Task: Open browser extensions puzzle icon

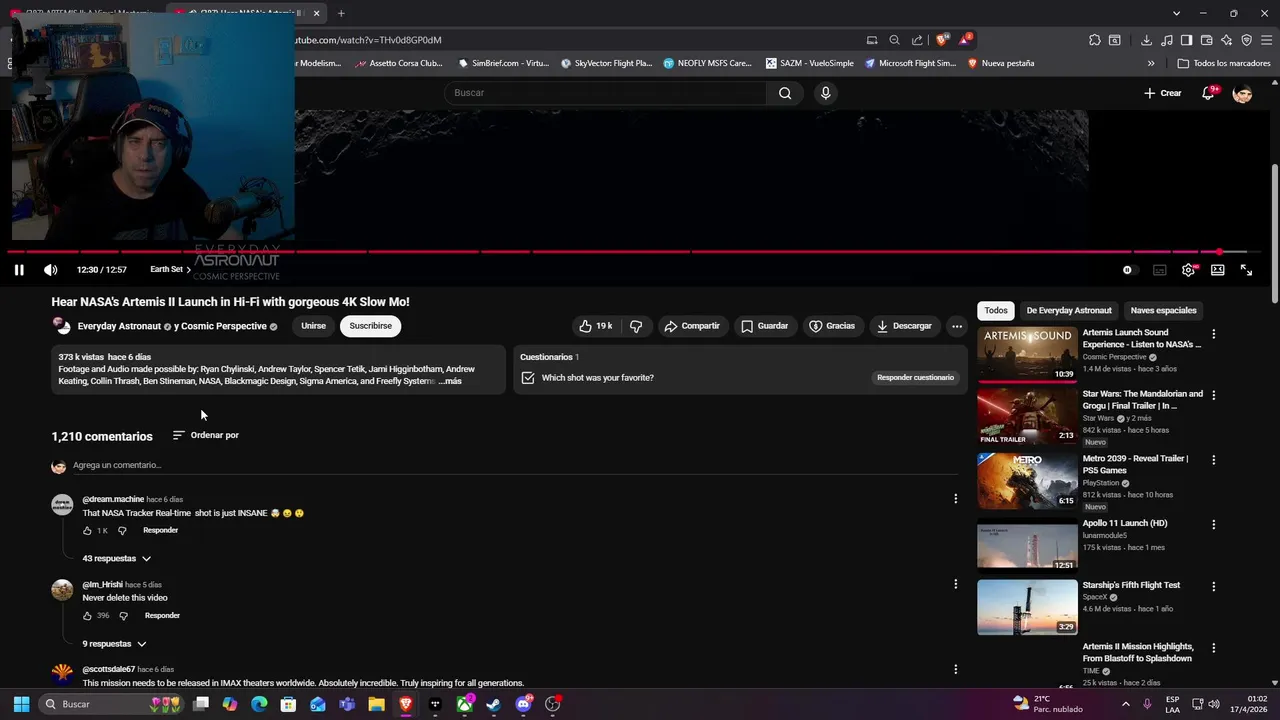Action: [x=1095, y=40]
